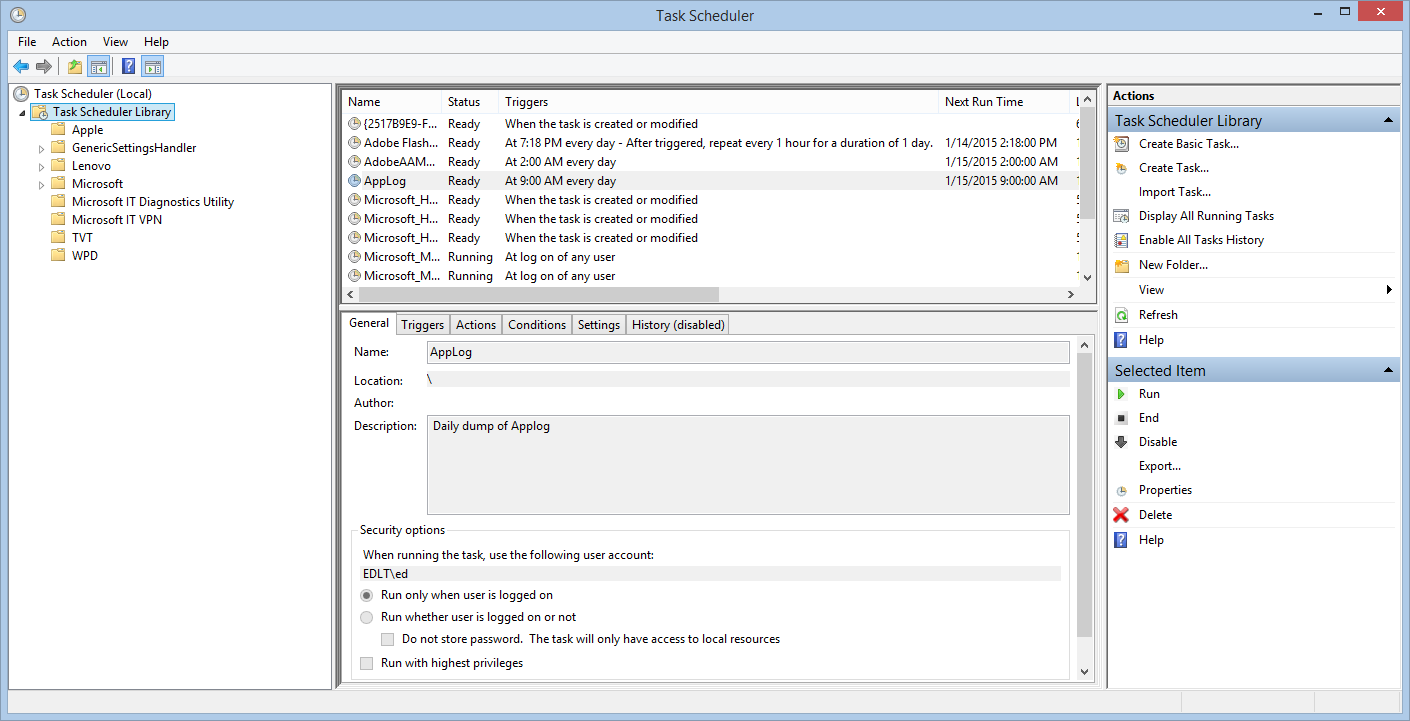Sort by the Next Run Time column header
Screen dimensions: 1410x721
(x=1004, y=102)
